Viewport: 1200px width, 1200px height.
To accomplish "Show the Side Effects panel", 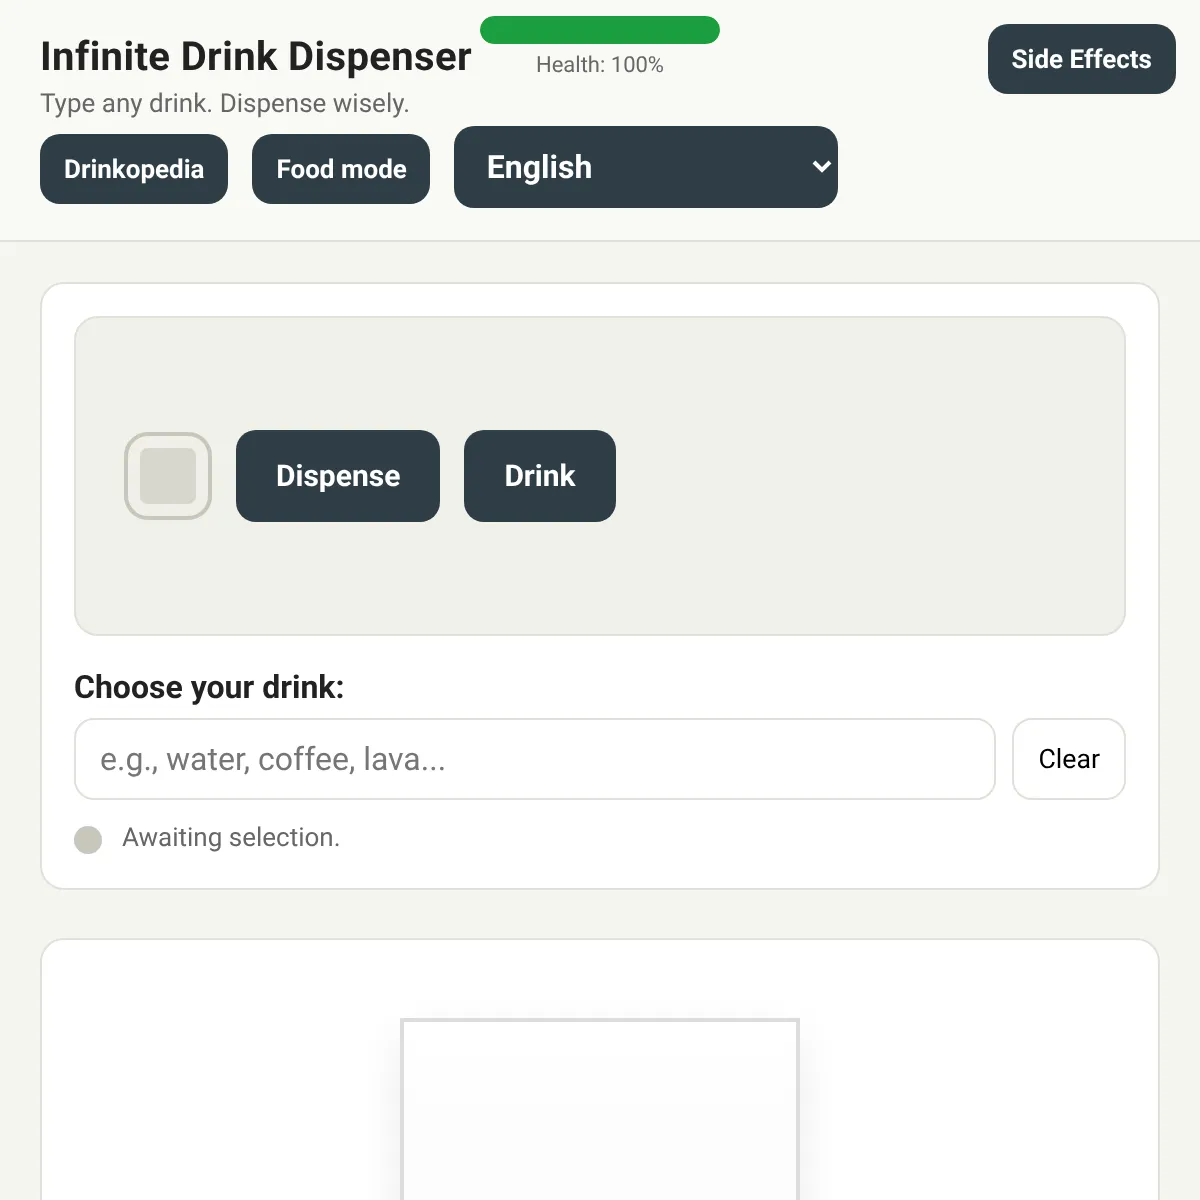I will click(1082, 59).
